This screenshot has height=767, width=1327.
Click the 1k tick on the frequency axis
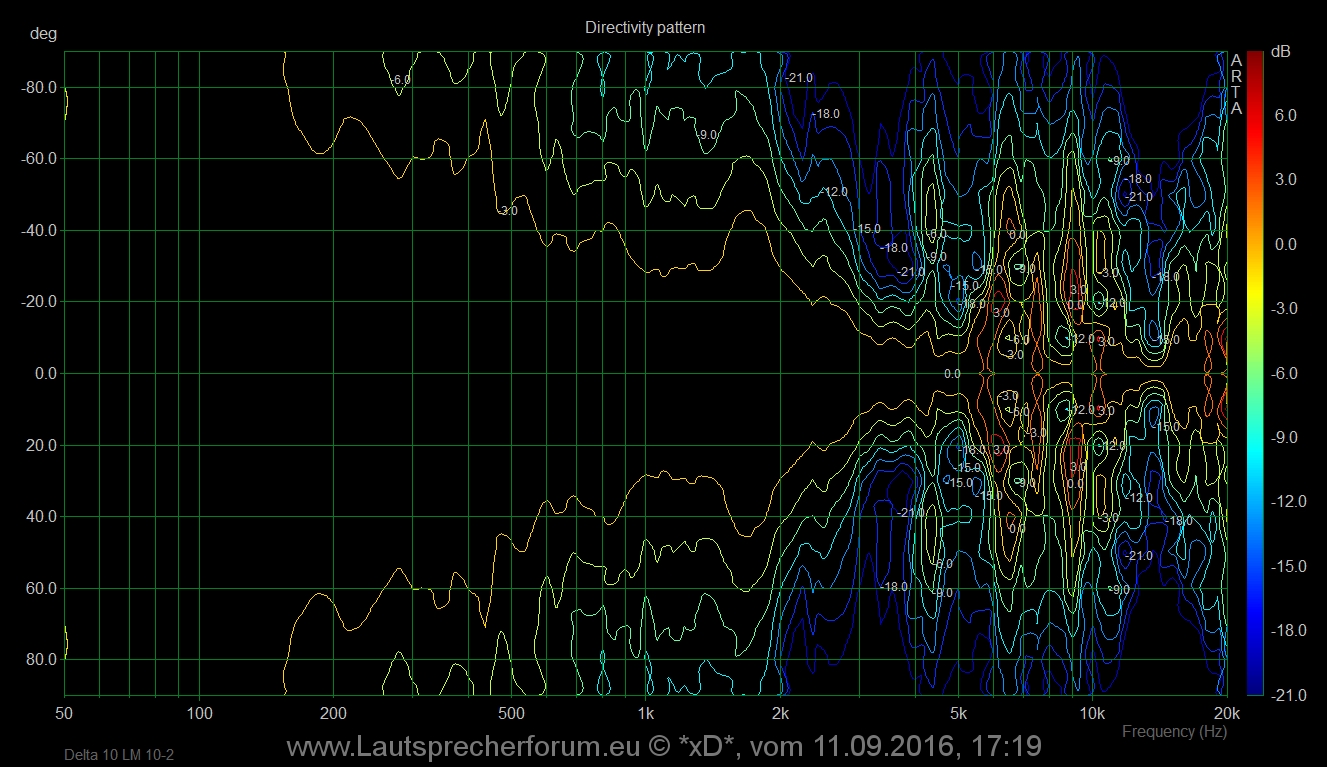[646, 714]
